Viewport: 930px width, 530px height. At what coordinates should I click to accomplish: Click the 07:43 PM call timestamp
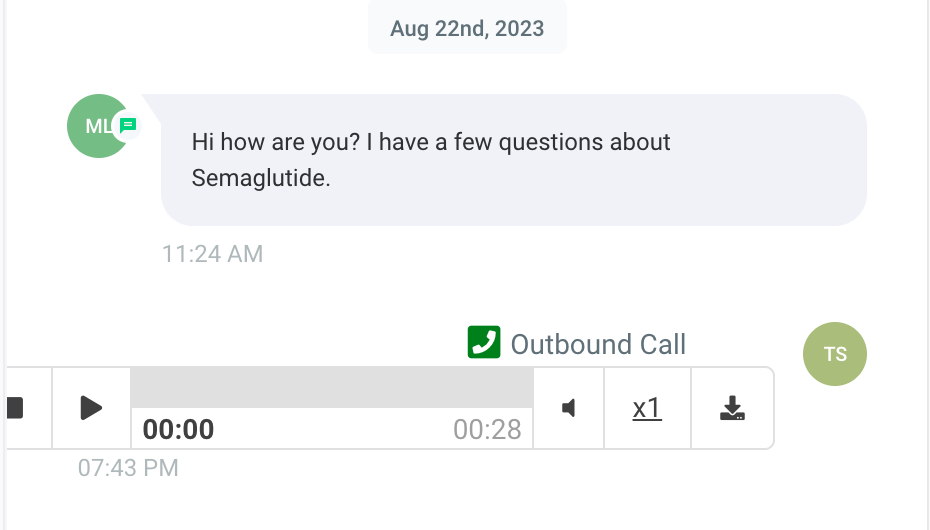tap(128, 468)
